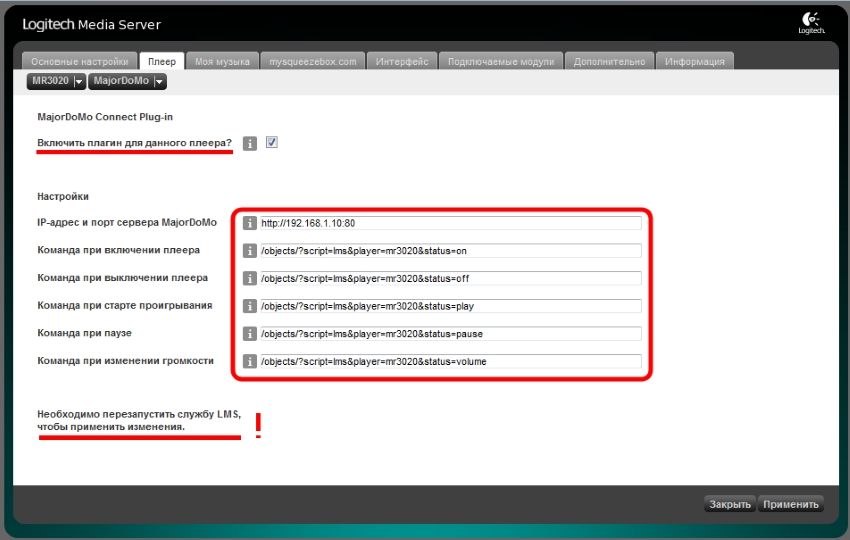This screenshot has width=850, height=540.
Task: Click the Закрыть button
Action: click(730, 504)
